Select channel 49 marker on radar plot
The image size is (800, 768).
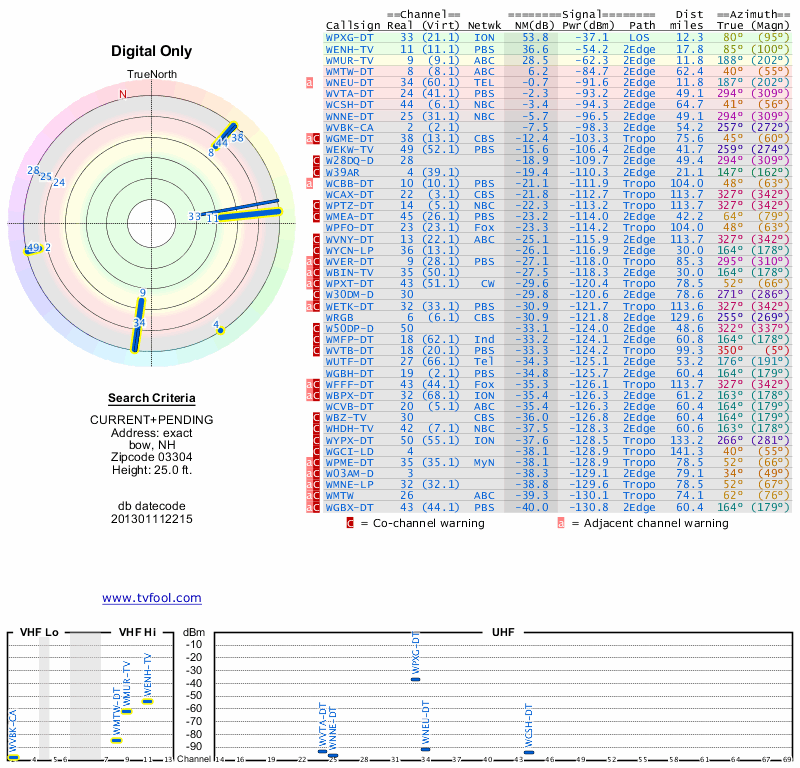pyautogui.click(x=32, y=248)
